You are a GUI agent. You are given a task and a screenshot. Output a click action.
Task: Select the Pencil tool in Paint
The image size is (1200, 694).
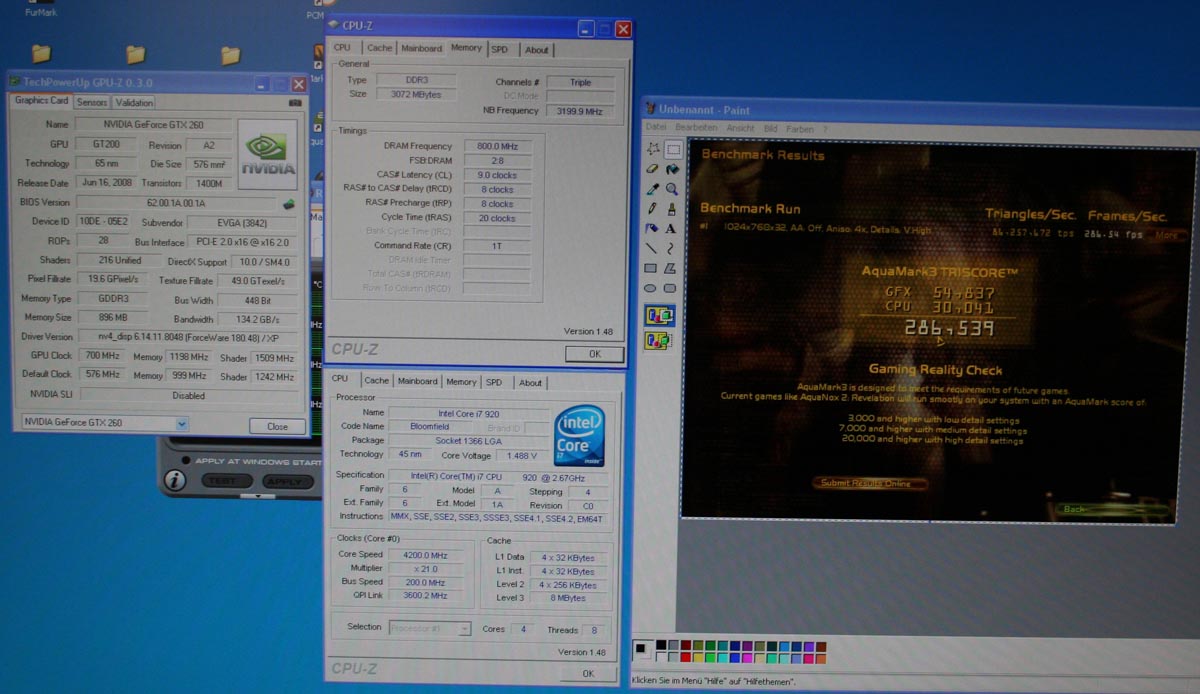point(652,209)
